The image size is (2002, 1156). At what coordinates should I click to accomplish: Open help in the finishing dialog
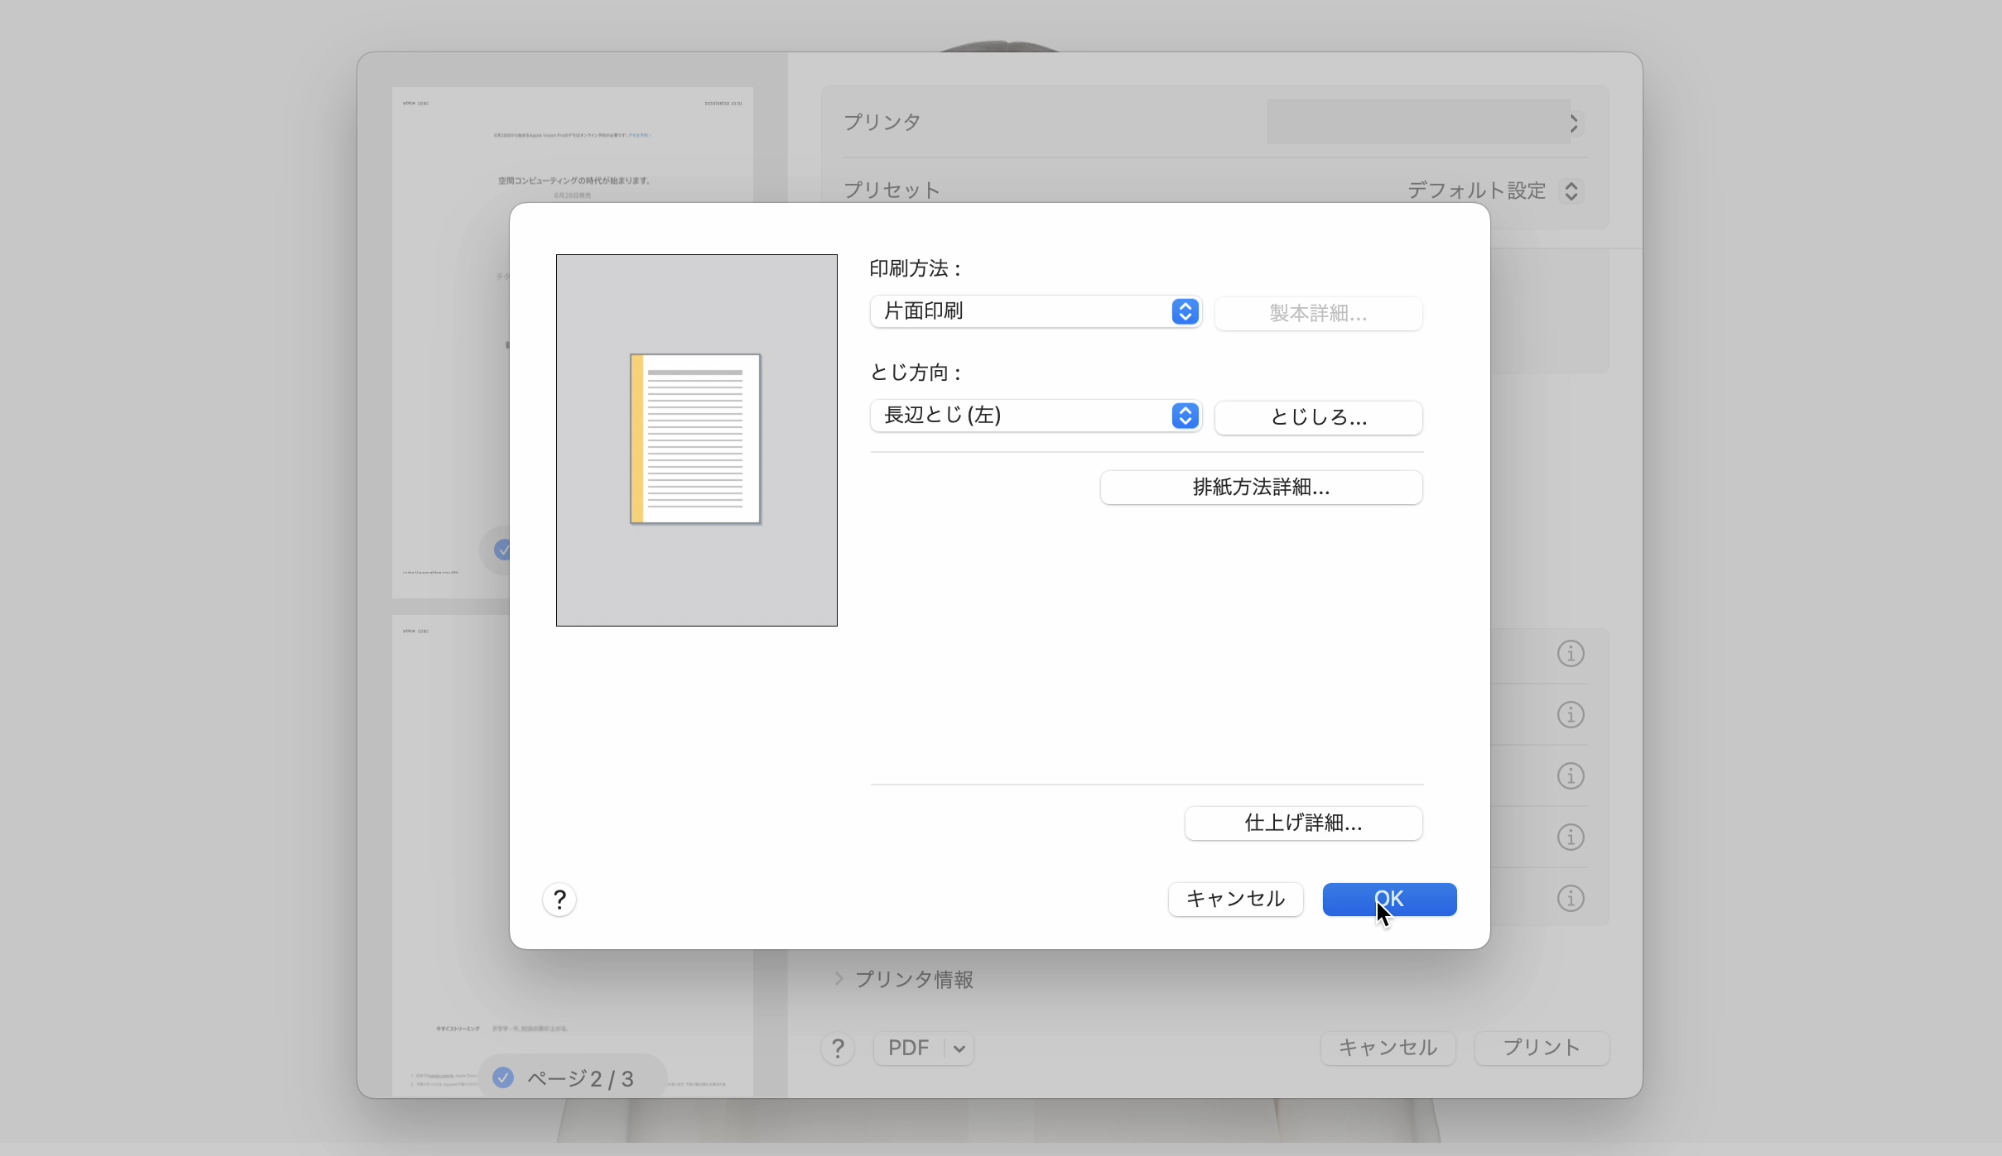560,899
